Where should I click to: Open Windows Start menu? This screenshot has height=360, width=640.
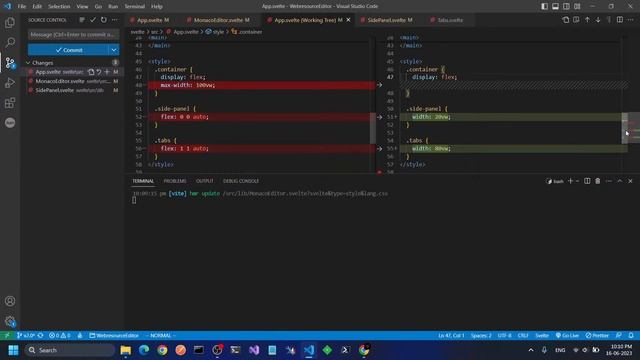click(13, 350)
